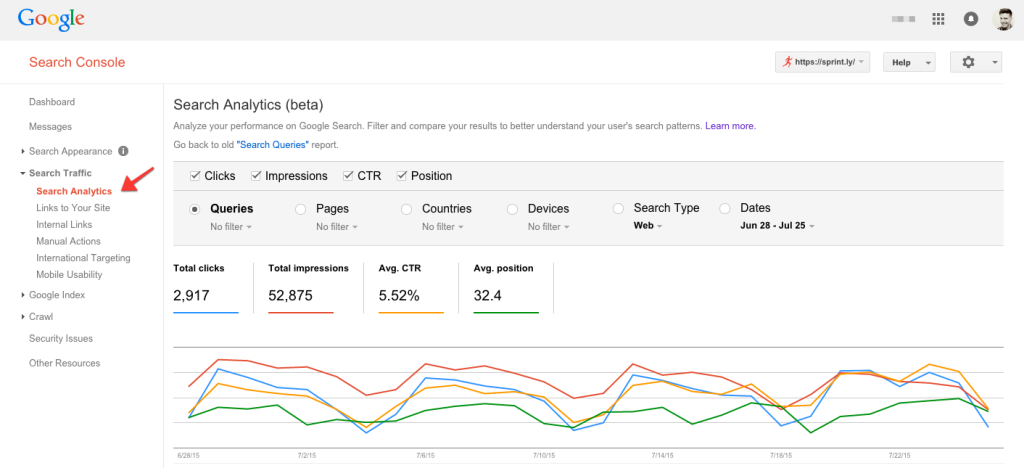Click the orange Avg. CTR color bar
1024x468 pixels.
click(x=411, y=313)
